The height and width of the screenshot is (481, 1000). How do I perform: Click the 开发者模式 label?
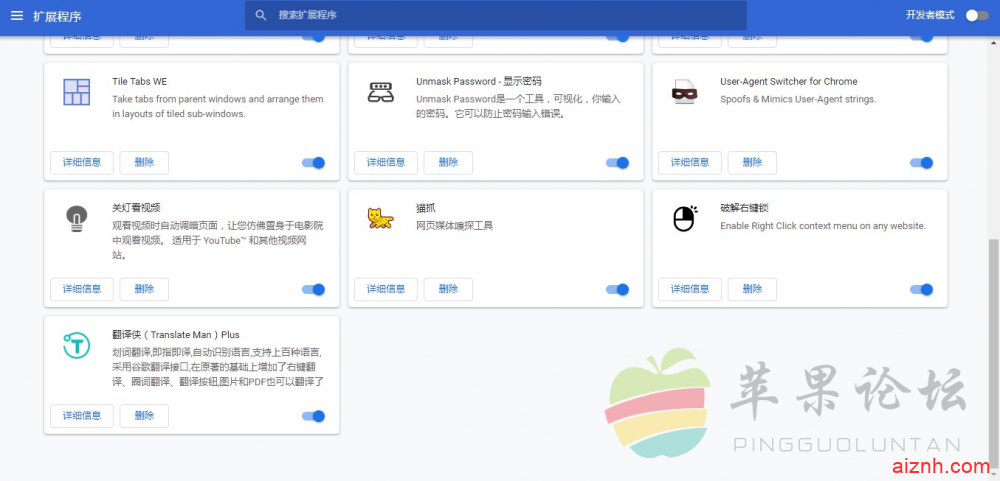click(930, 15)
